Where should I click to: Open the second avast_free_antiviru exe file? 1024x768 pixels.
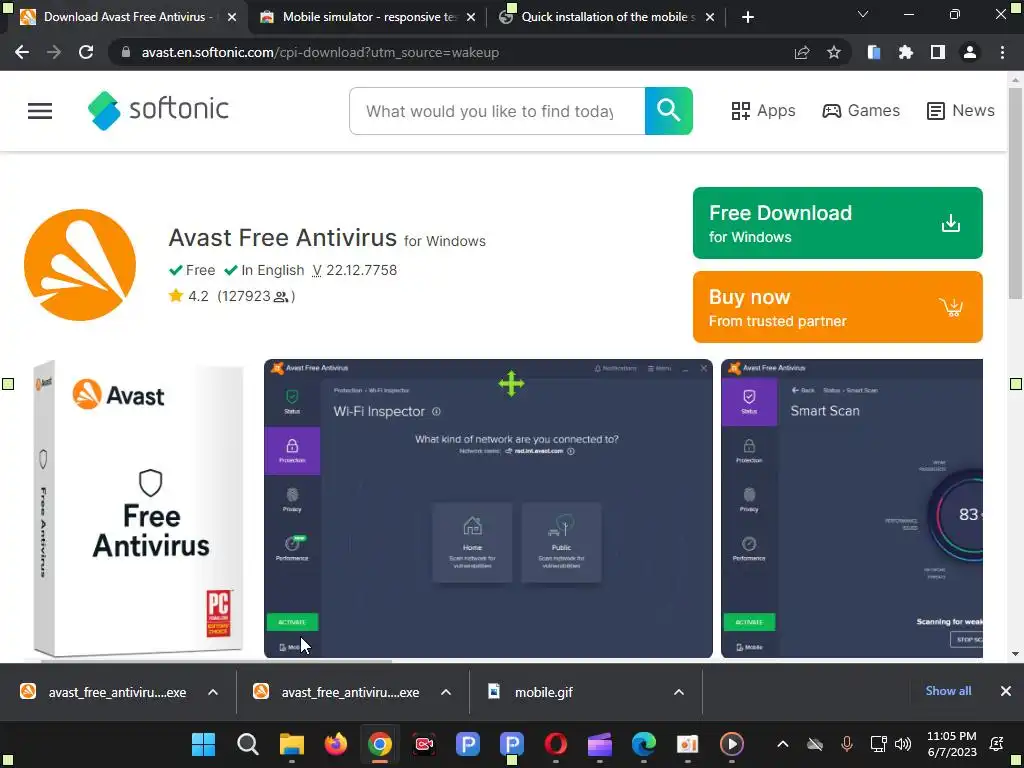(338, 692)
